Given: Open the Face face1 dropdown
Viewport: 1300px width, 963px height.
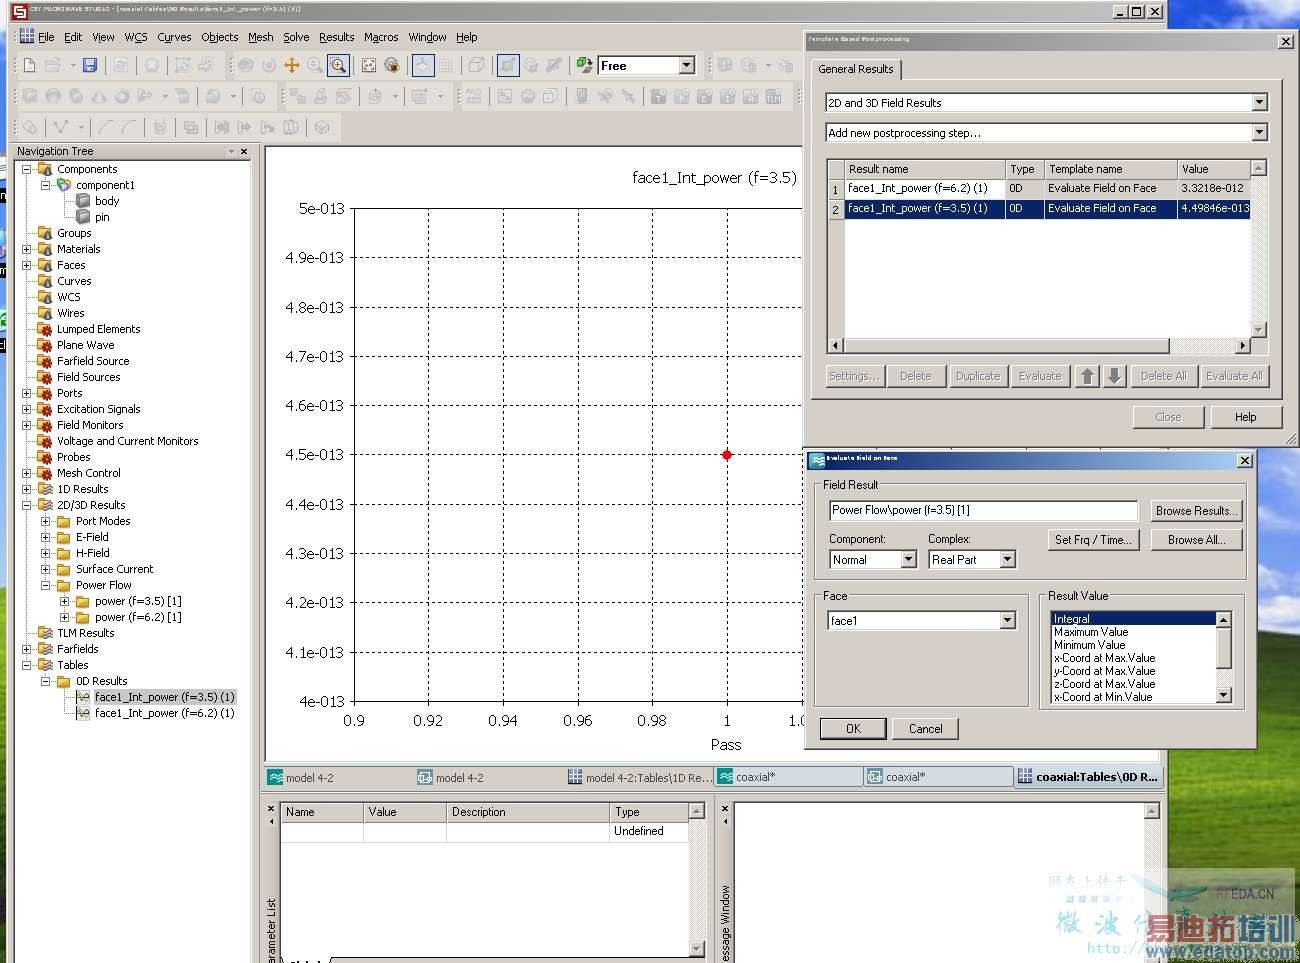Looking at the screenshot, I should point(1007,621).
